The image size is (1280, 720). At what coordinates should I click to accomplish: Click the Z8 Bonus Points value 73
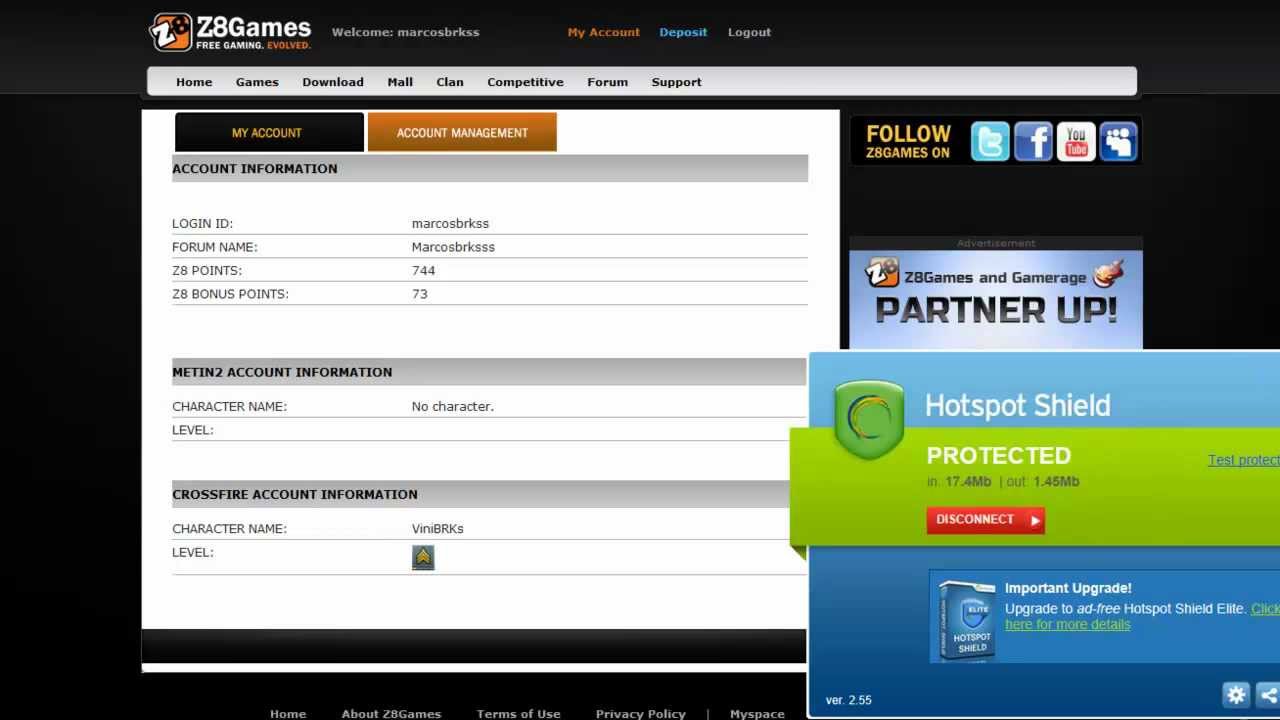419,294
